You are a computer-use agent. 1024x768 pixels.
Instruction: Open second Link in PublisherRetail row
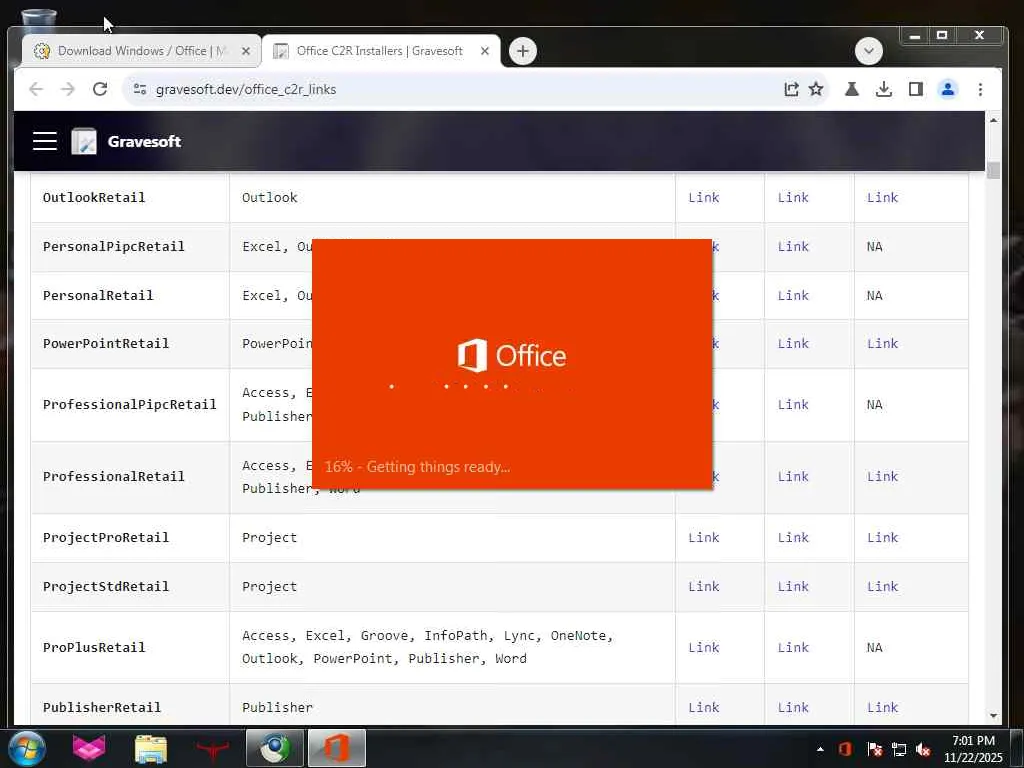(793, 707)
